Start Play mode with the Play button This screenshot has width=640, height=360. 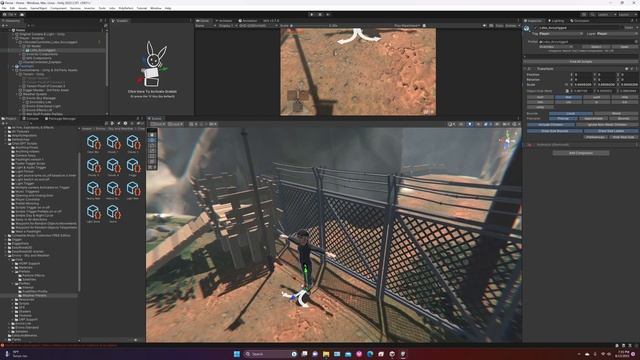[x=312, y=14]
